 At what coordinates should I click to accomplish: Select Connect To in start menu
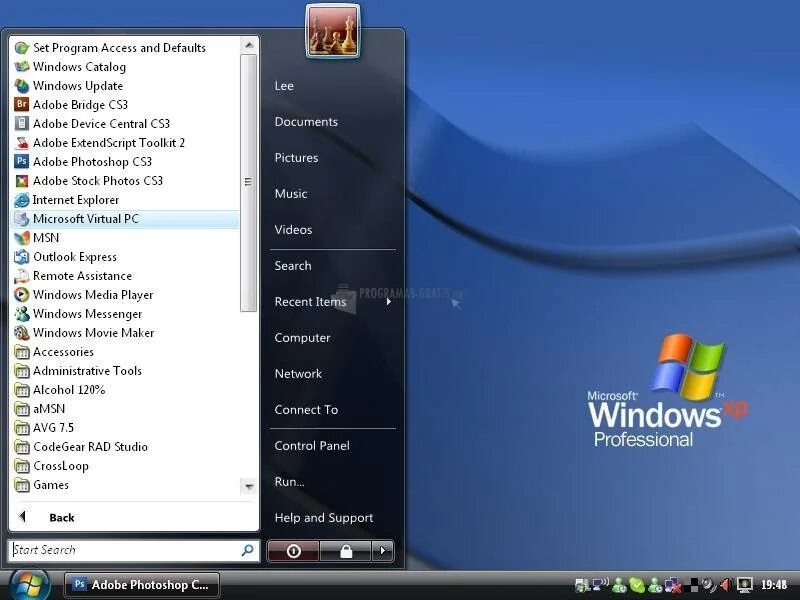pyautogui.click(x=306, y=410)
